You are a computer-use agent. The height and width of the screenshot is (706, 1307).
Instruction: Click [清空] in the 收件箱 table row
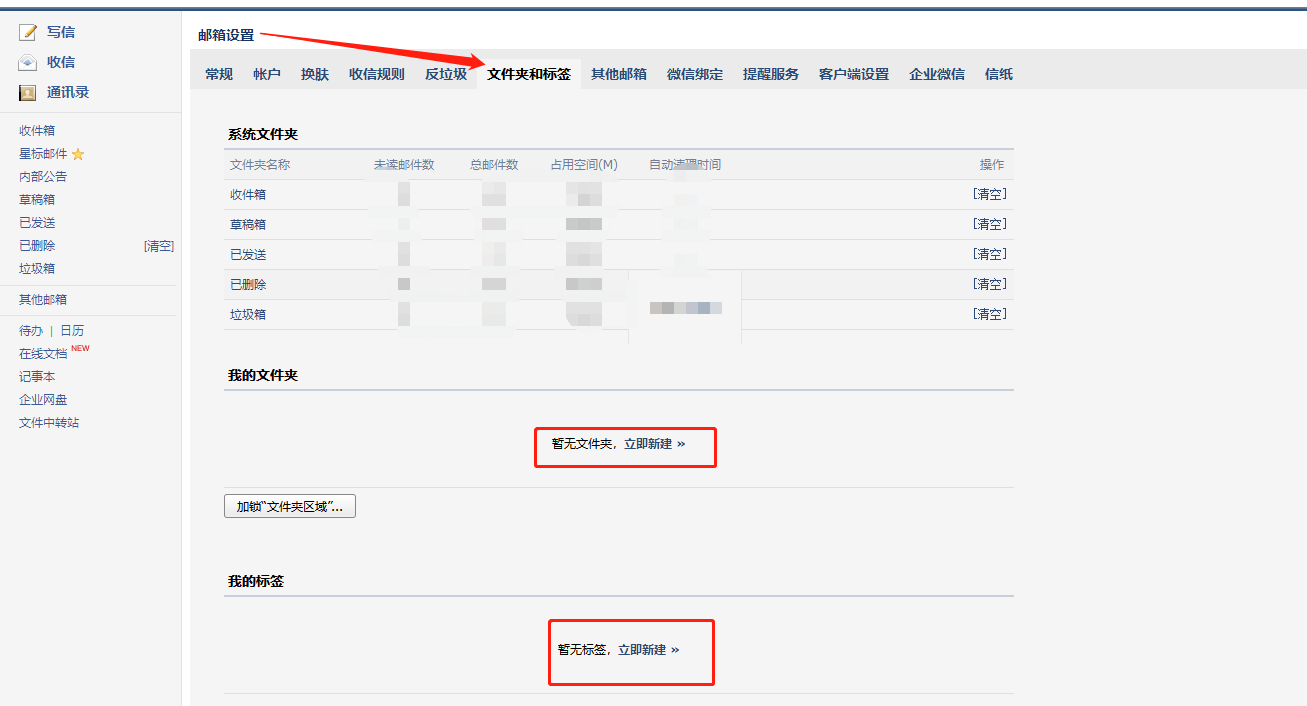990,195
